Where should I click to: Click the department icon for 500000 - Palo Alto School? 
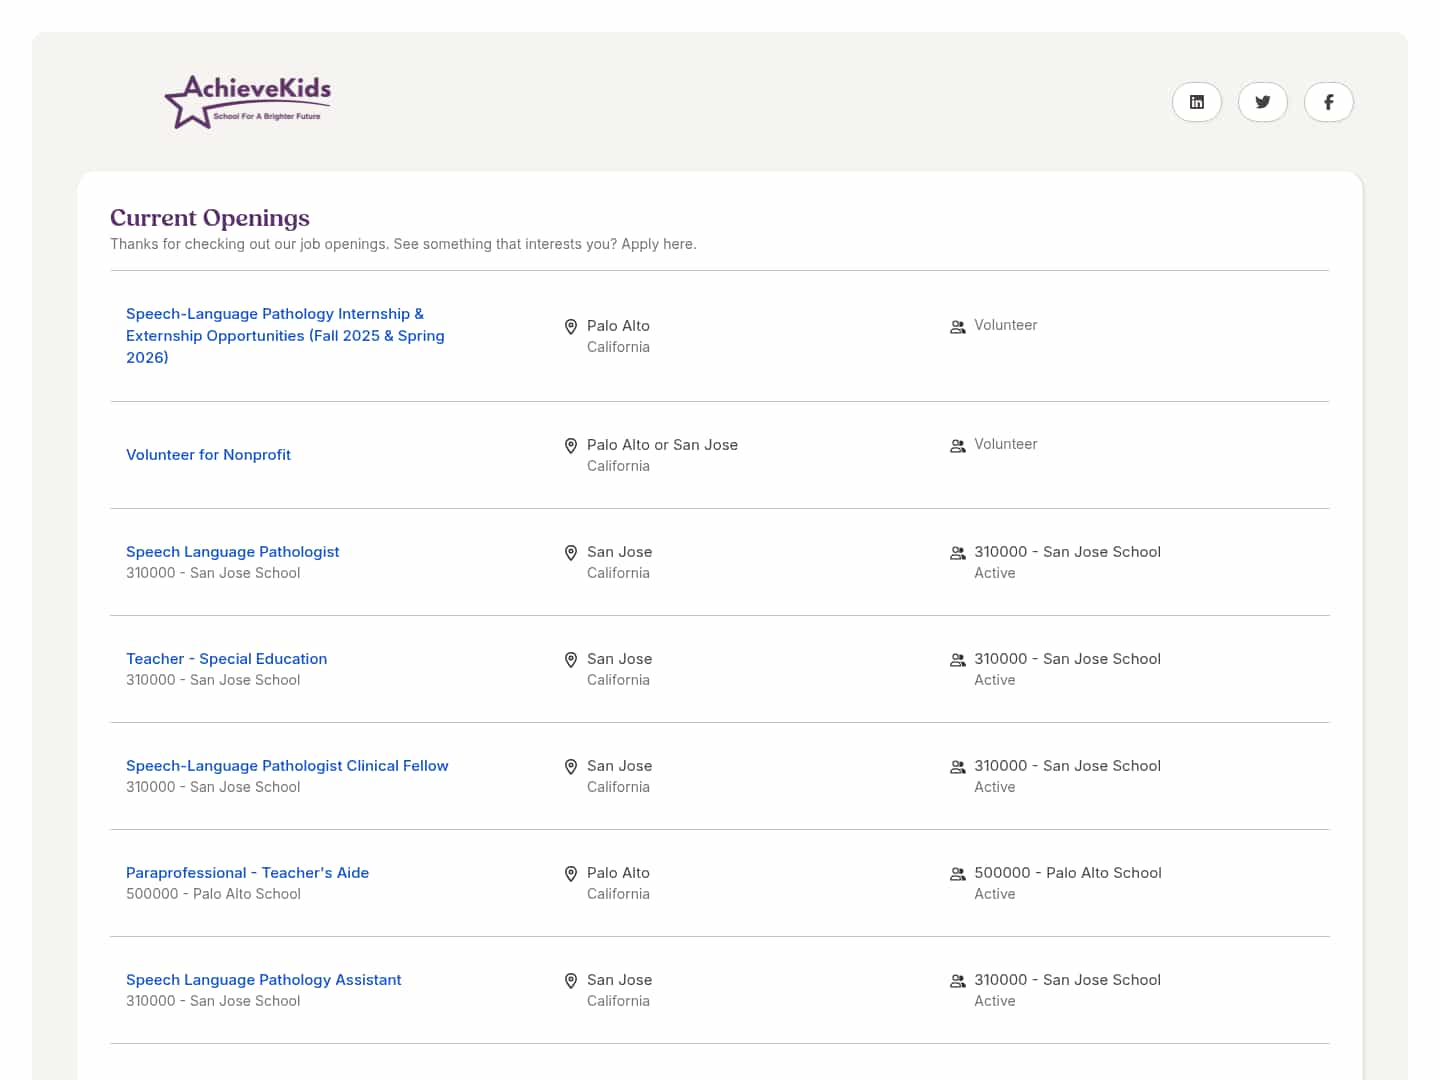point(957,874)
